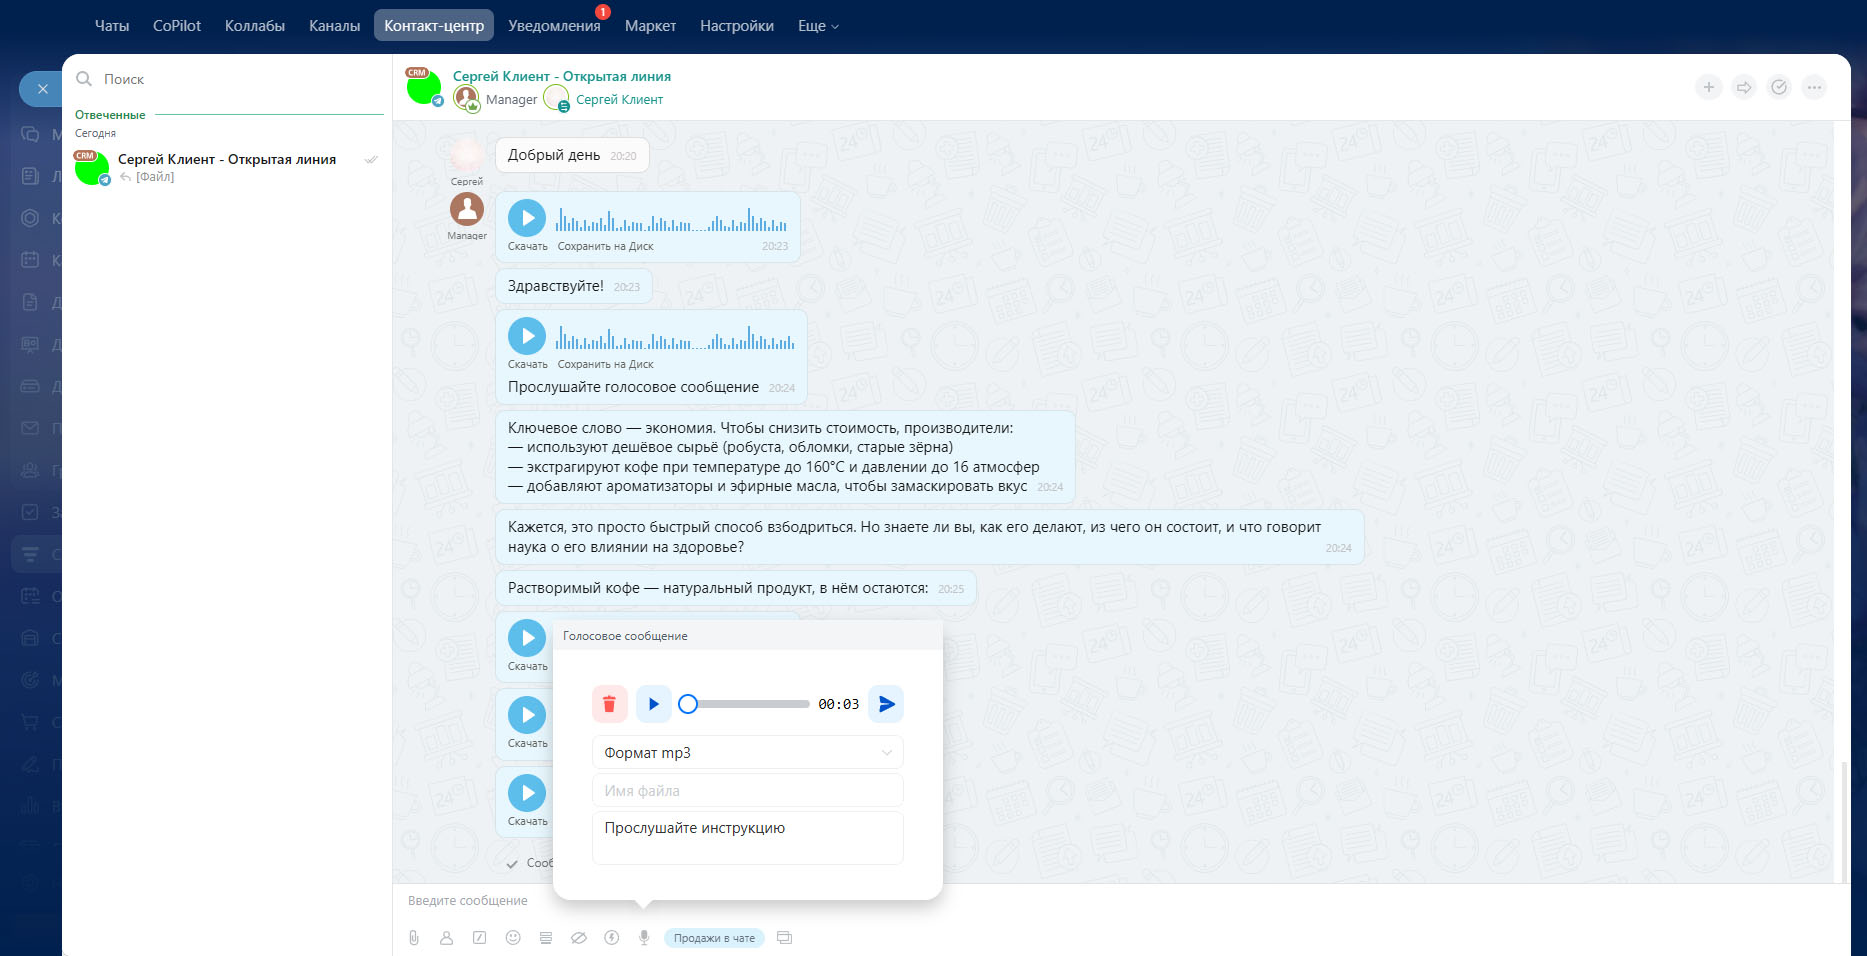Click the microphone voice recording icon
Screen dimensions: 1867x956
(644, 938)
